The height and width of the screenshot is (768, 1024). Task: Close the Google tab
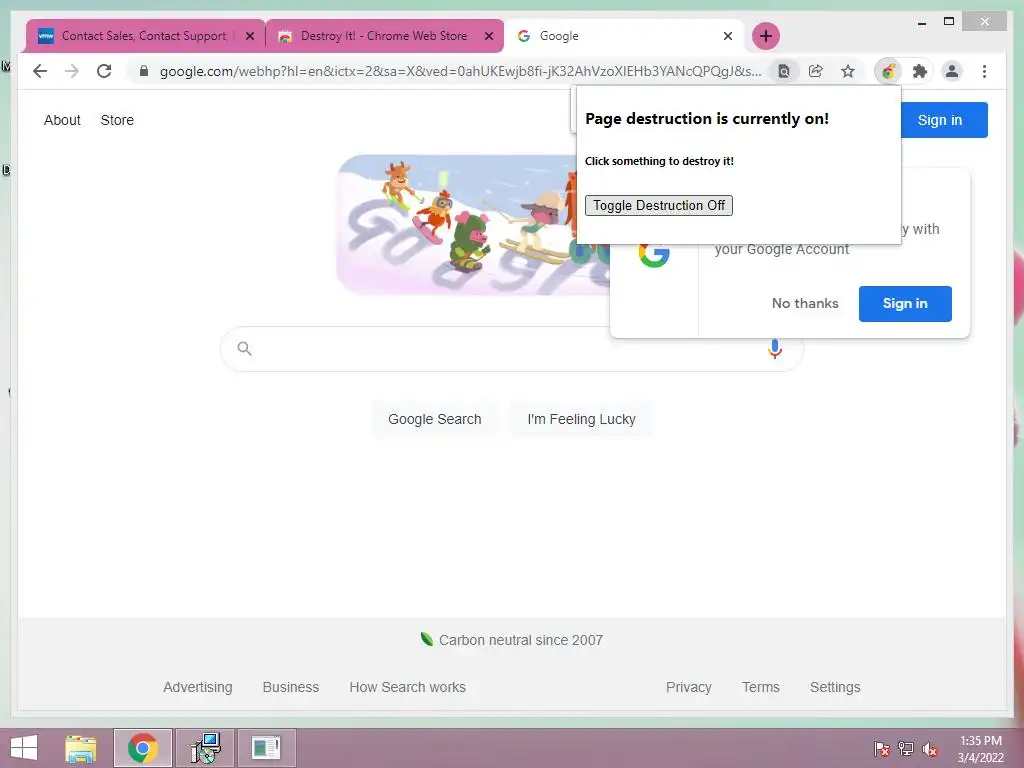(728, 37)
